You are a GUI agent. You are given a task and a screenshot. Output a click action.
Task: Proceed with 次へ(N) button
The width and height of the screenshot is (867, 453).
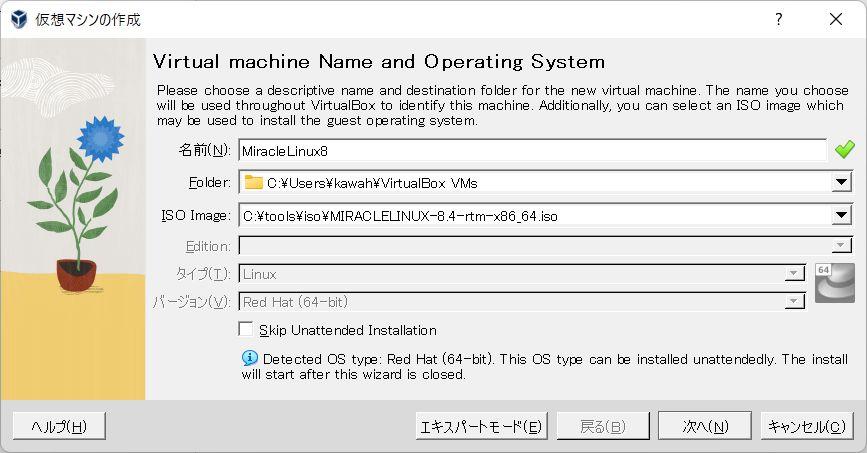point(704,426)
